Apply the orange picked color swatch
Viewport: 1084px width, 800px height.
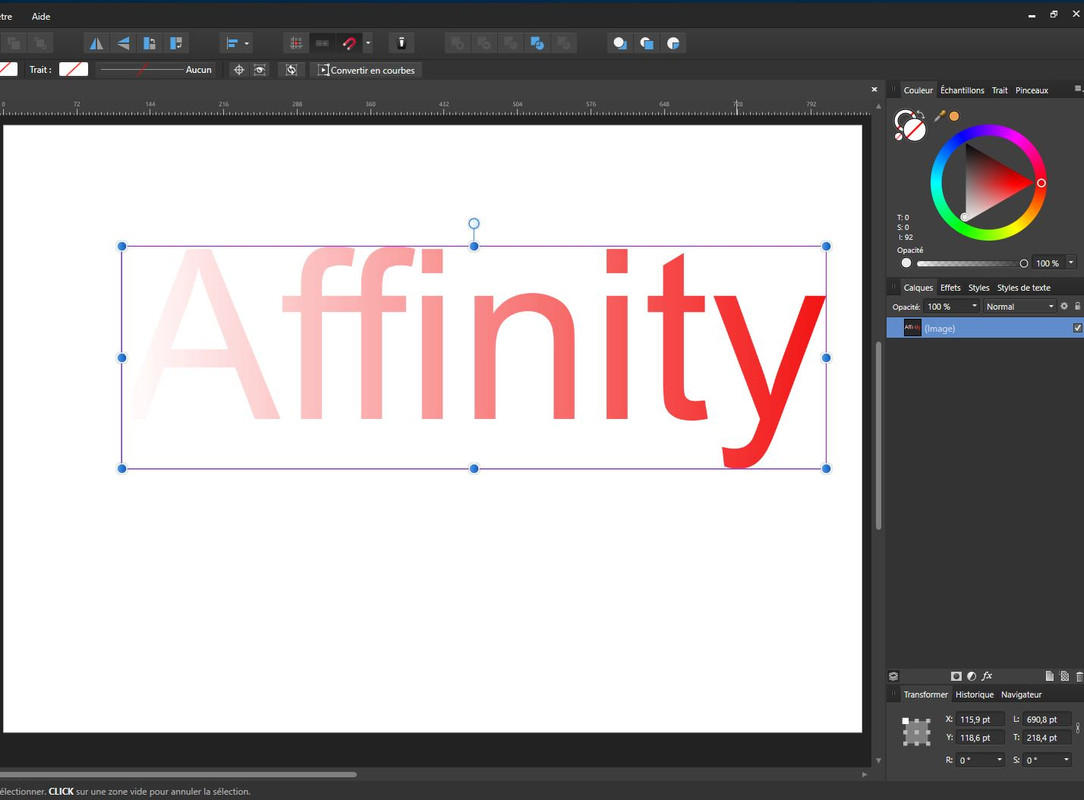[x=954, y=116]
